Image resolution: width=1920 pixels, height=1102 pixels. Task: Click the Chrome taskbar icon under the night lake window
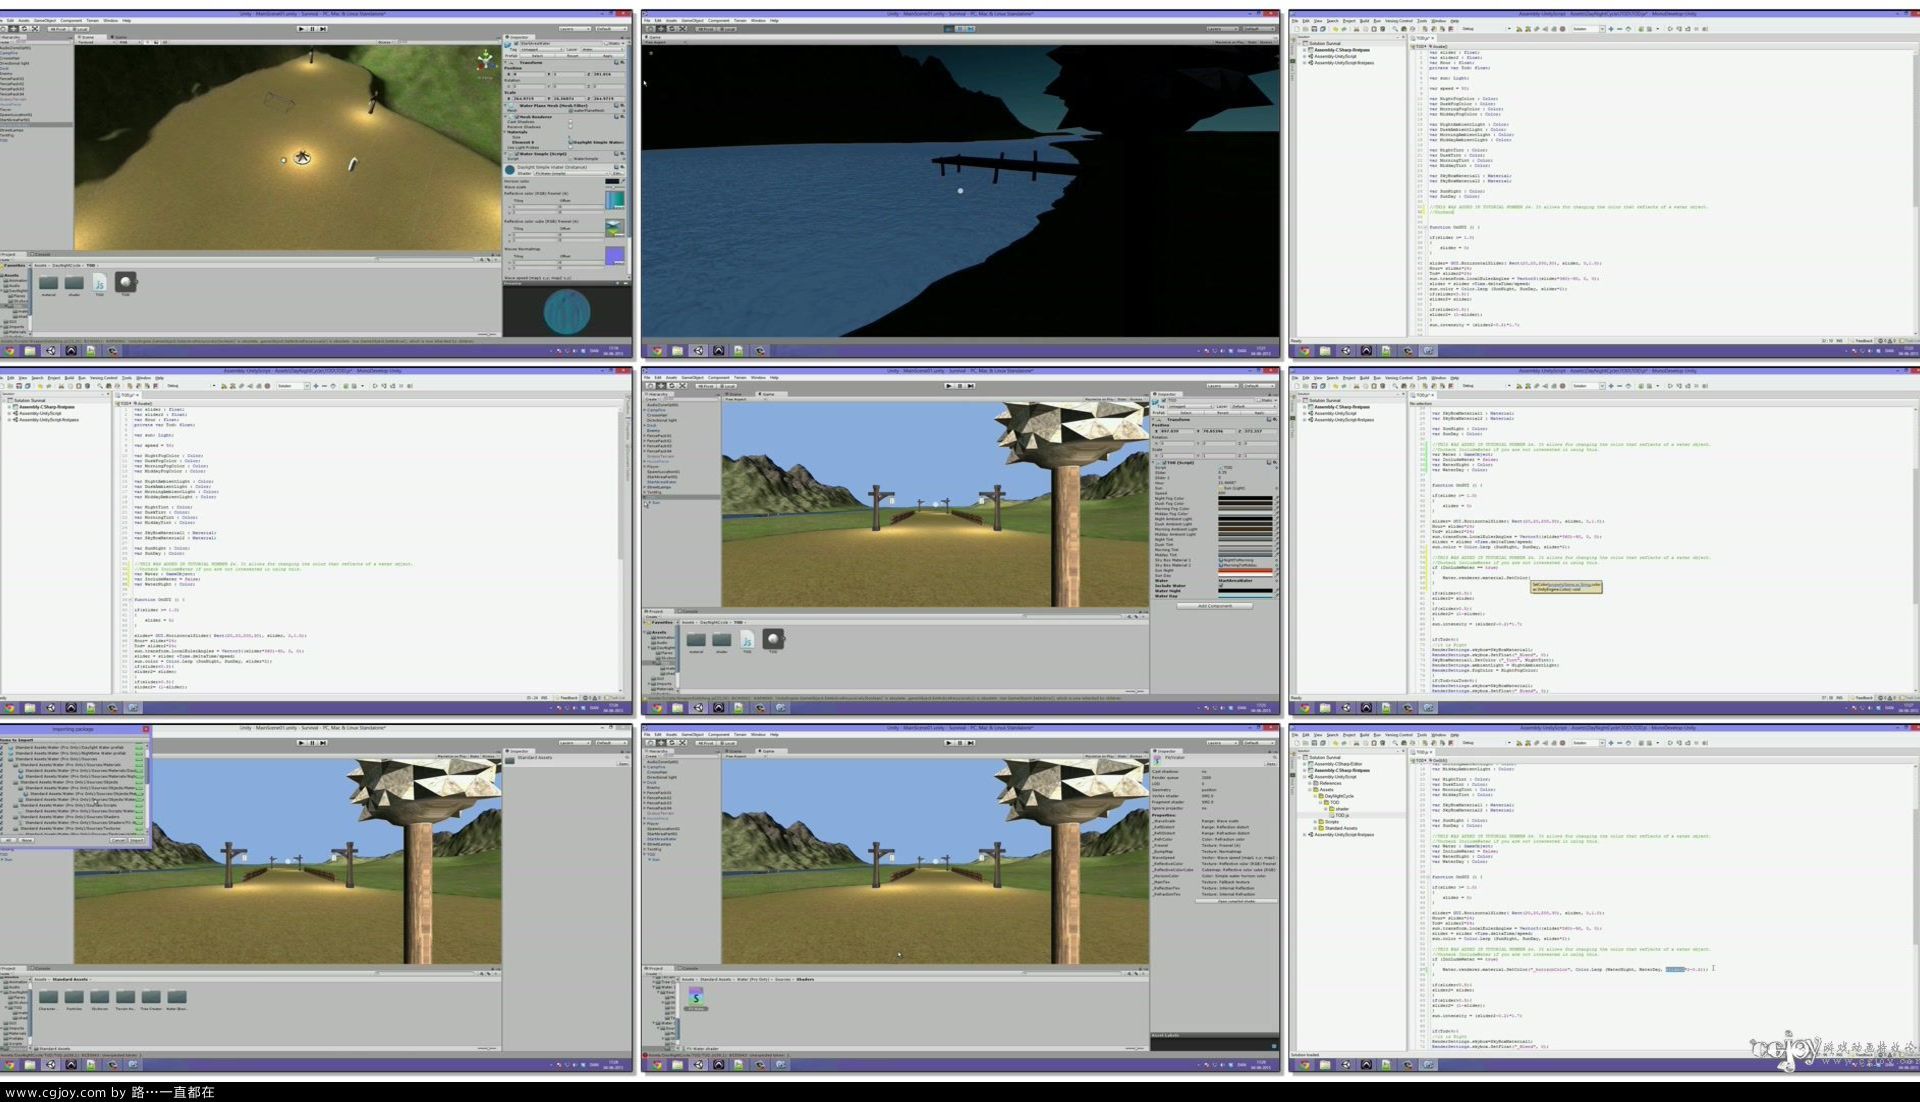[x=657, y=351]
